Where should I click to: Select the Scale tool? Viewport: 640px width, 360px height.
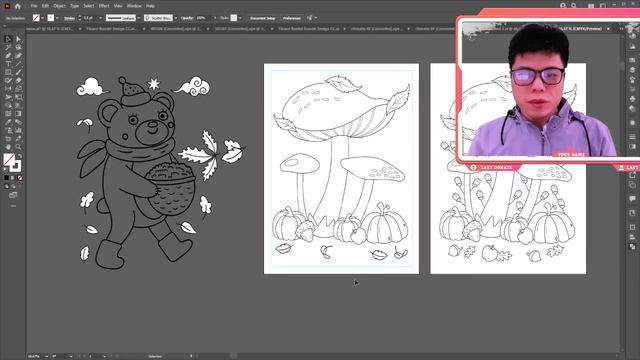point(18,89)
